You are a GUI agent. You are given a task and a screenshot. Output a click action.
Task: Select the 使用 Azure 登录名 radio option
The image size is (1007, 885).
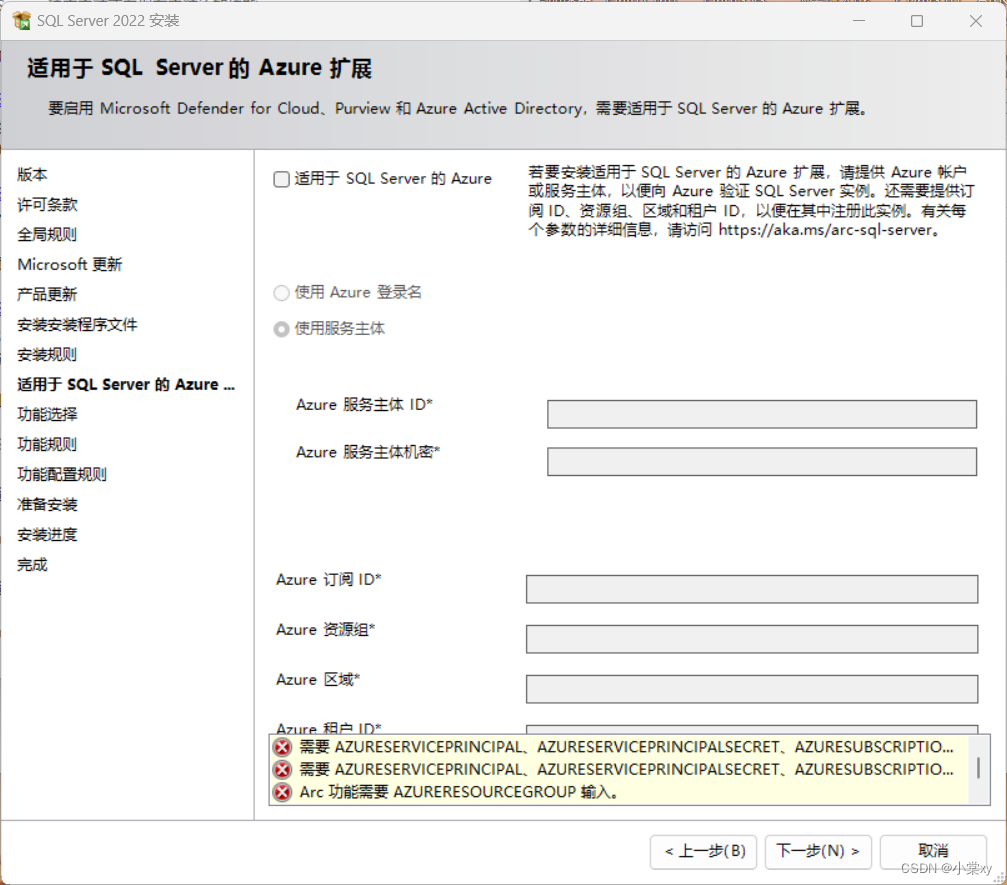click(281, 293)
